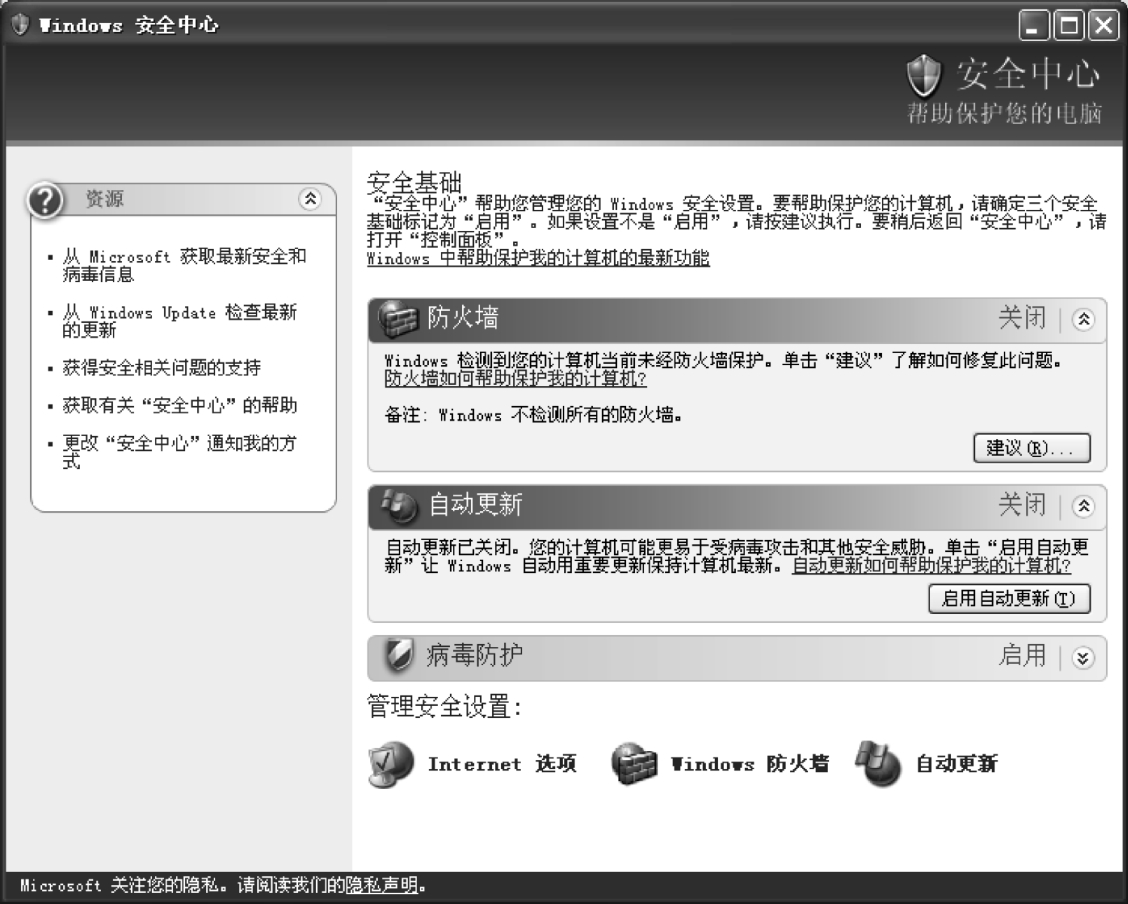Maximize the Windows 安全中心 window

click(x=1069, y=26)
